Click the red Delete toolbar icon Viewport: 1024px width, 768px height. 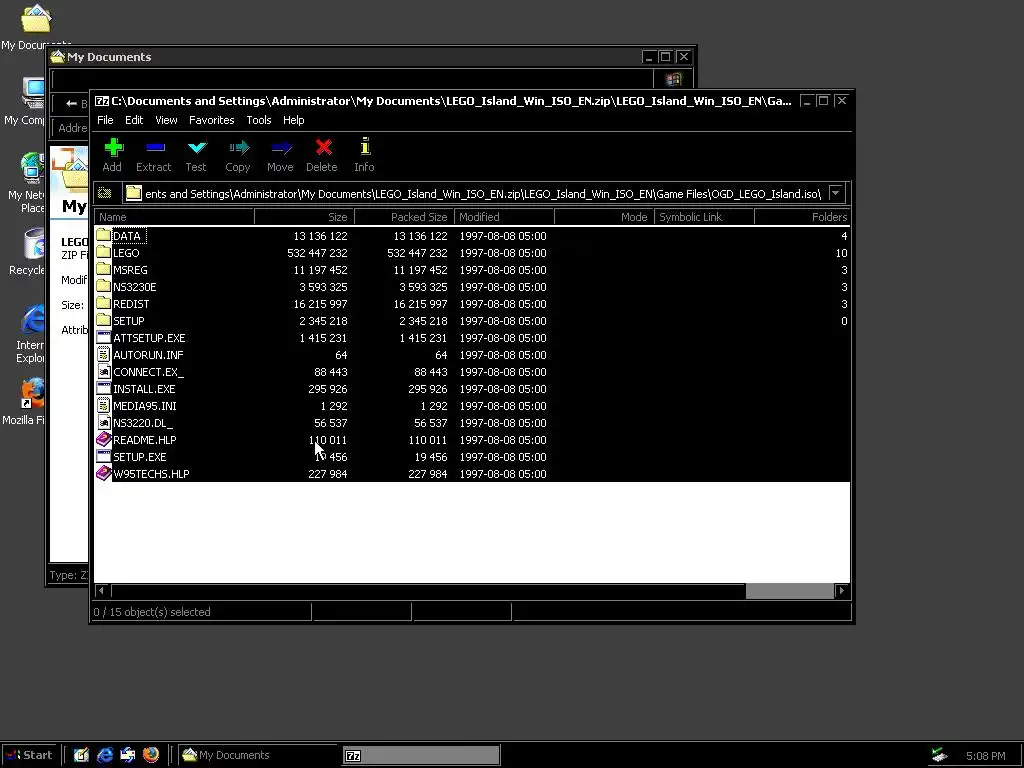coord(323,148)
